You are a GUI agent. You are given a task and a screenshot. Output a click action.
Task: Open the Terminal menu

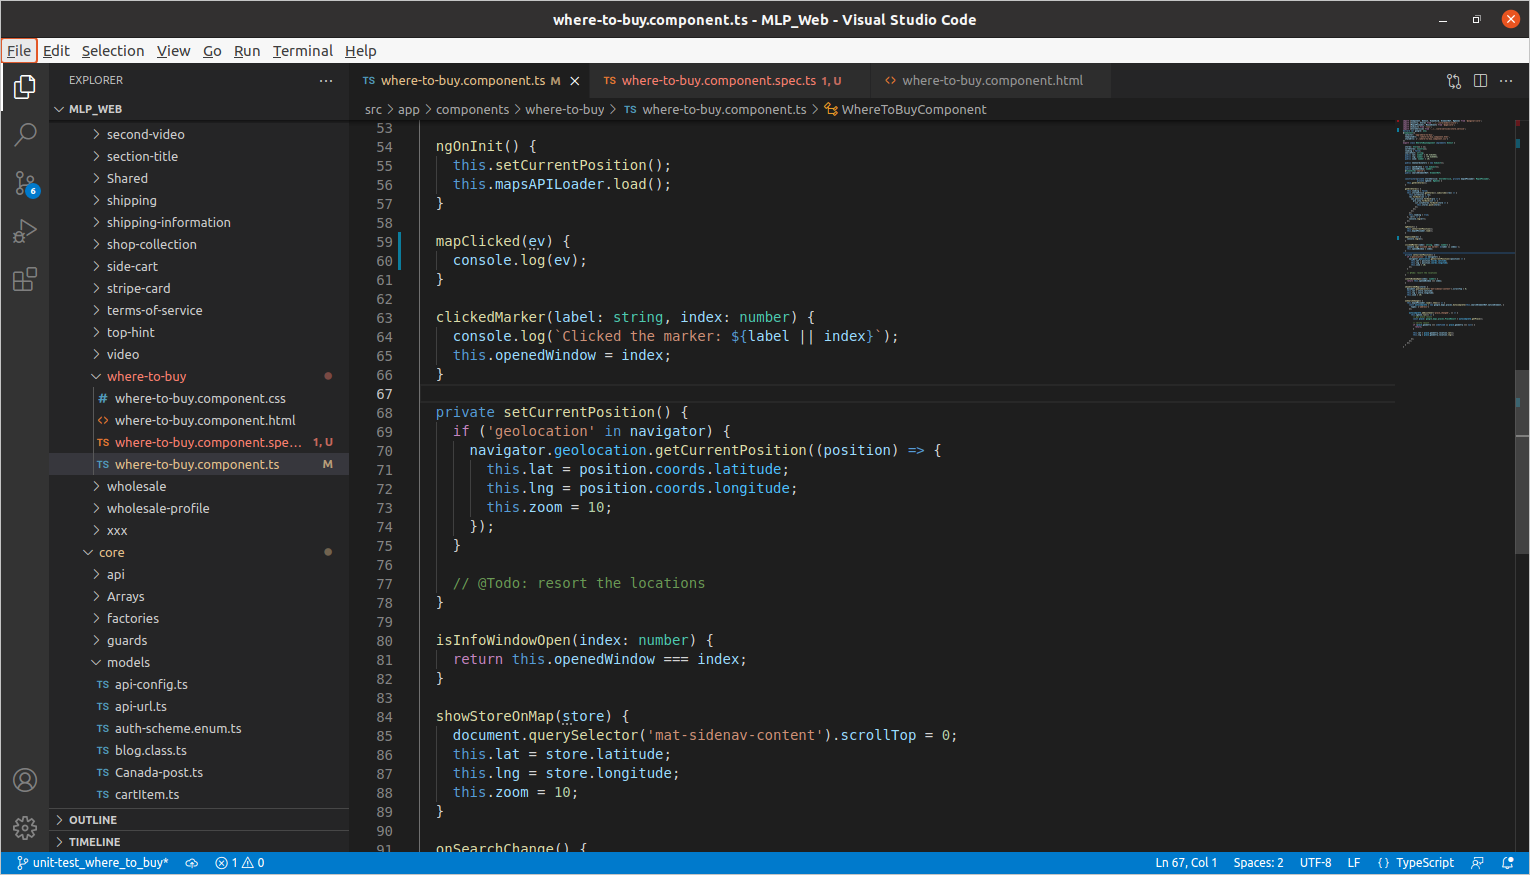point(303,51)
